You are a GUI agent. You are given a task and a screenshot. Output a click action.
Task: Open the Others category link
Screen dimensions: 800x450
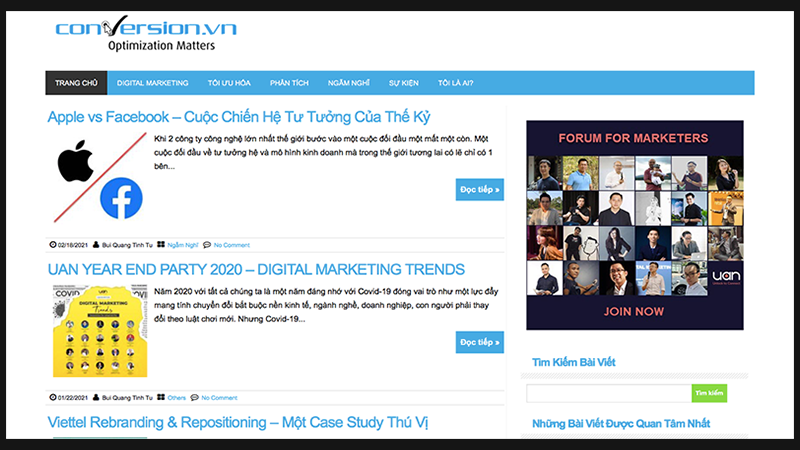click(177, 398)
